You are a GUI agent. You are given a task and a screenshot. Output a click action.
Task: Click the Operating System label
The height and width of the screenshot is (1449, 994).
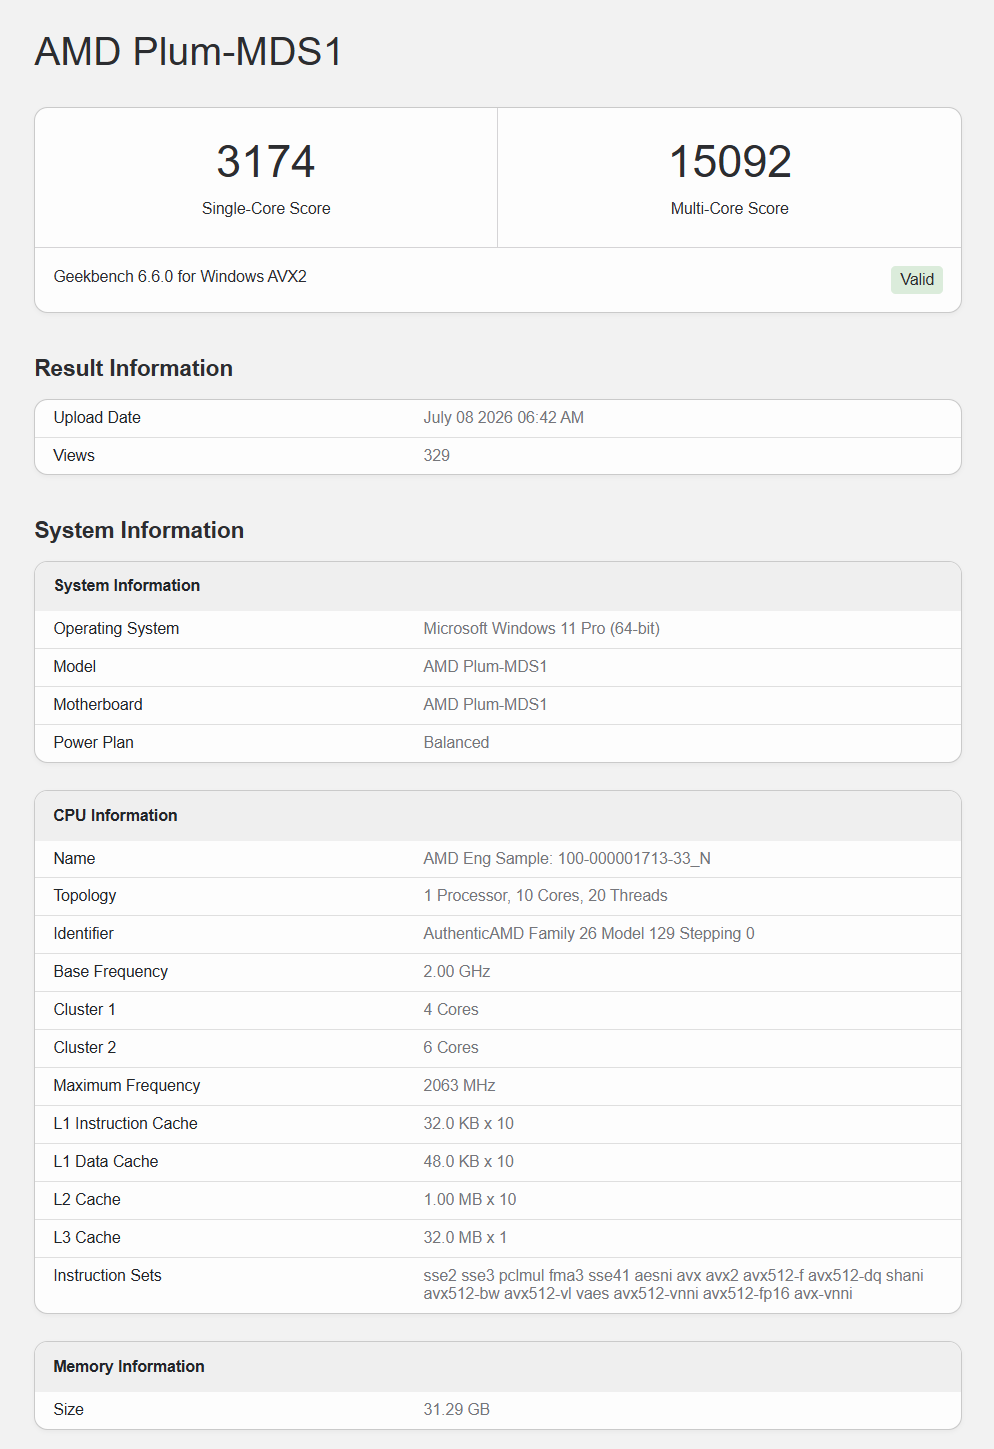tap(116, 628)
